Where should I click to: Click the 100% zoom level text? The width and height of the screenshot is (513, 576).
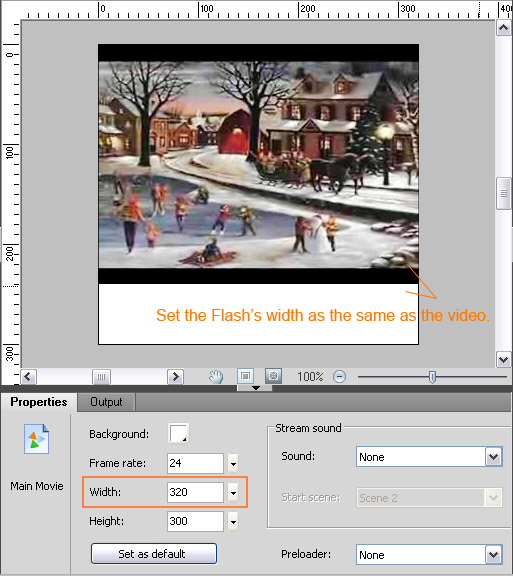tap(310, 377)
